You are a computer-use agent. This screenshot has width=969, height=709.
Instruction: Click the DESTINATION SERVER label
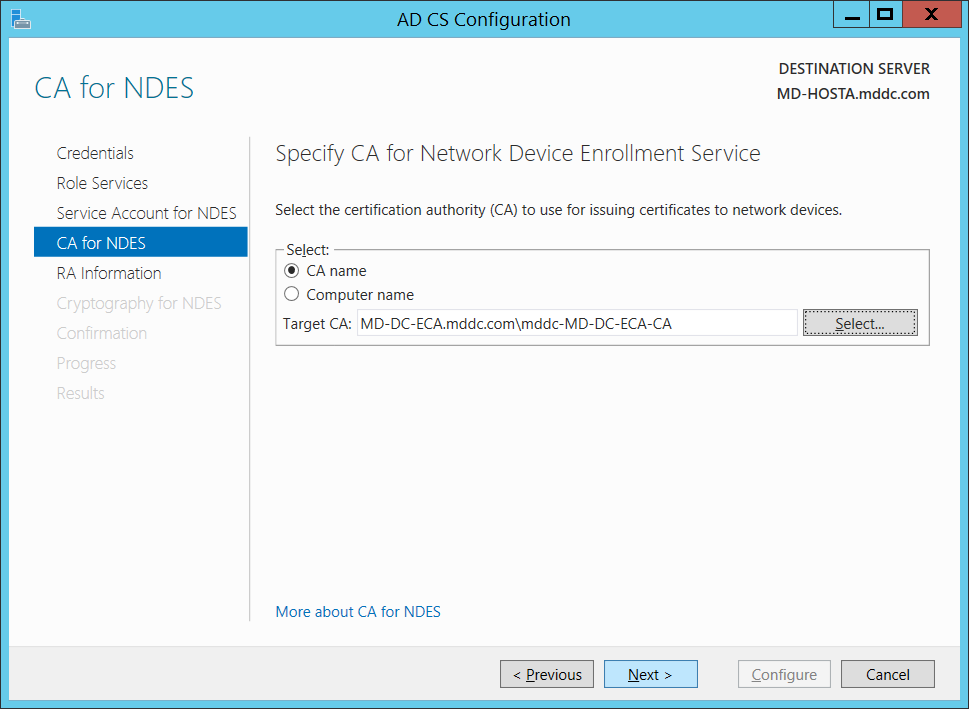coord(854,69)
